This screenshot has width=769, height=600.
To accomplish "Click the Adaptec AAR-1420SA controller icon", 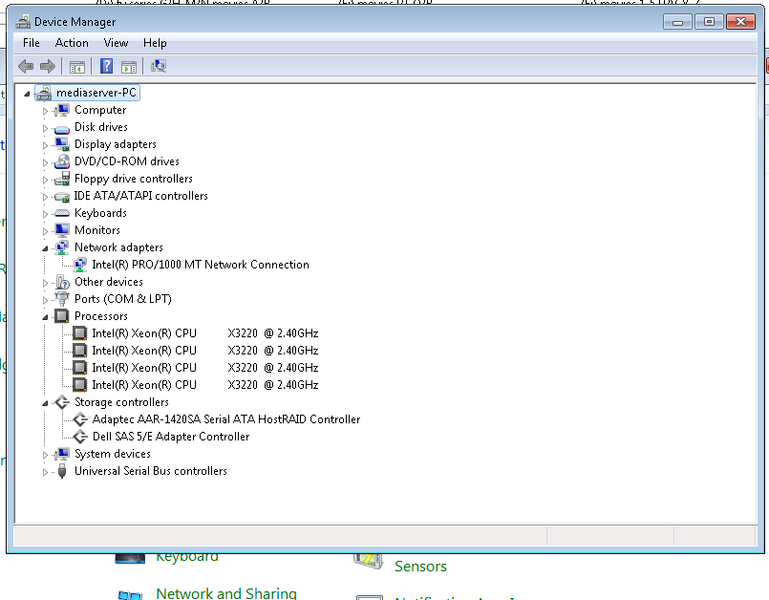I will click(x=80, y=419).
